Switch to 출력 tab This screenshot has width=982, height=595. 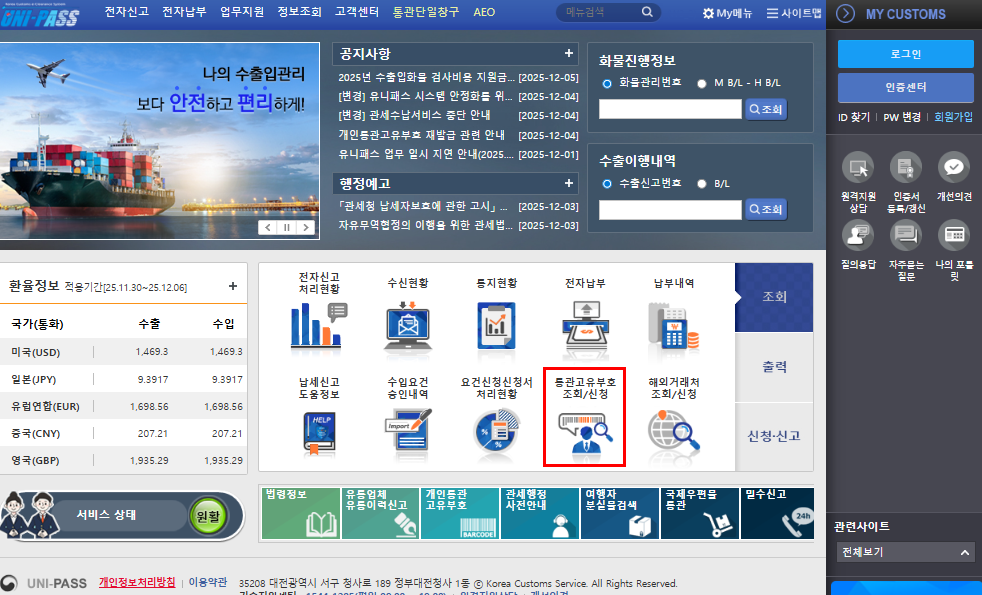[774, 367]
